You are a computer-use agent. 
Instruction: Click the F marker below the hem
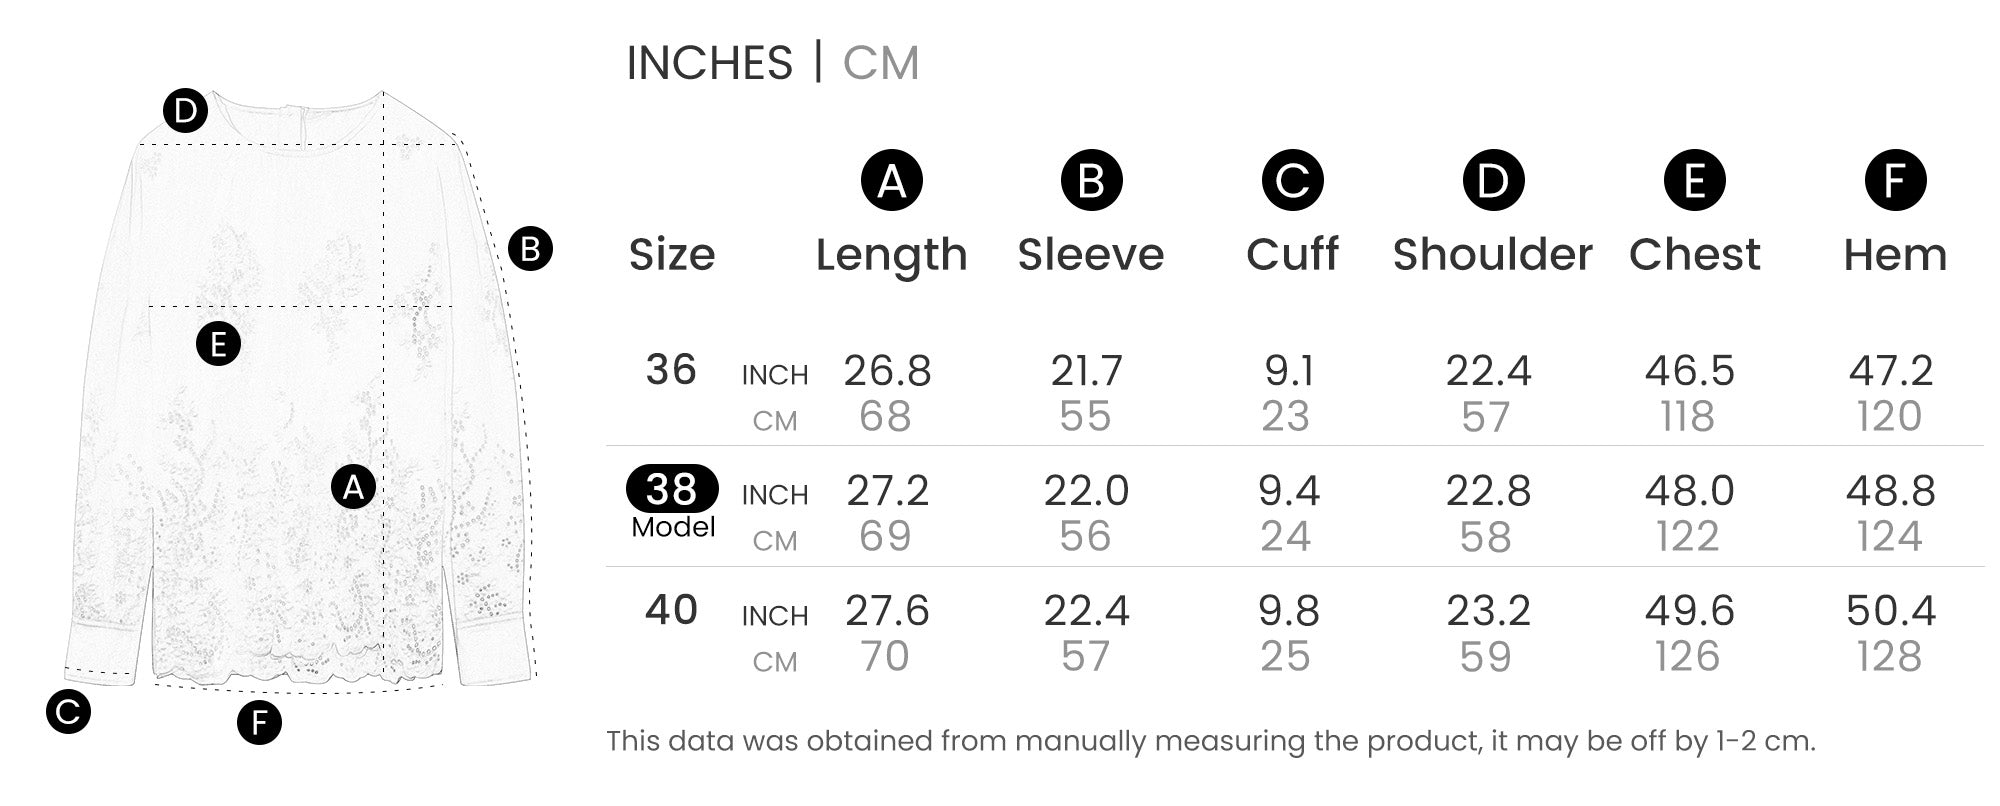259,723
